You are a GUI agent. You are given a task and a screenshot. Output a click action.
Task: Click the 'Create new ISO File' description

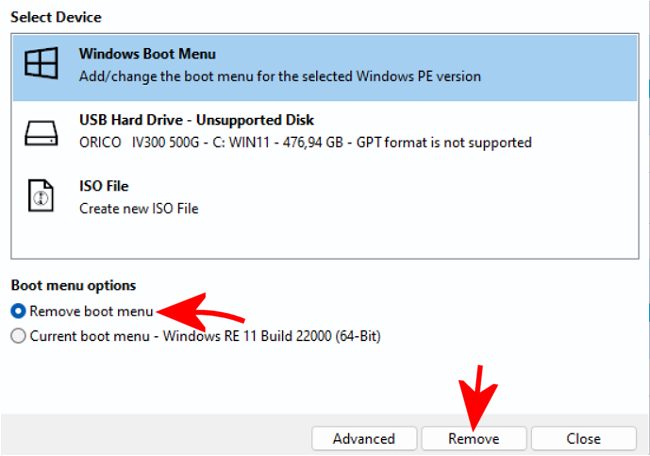coord(139,208)
